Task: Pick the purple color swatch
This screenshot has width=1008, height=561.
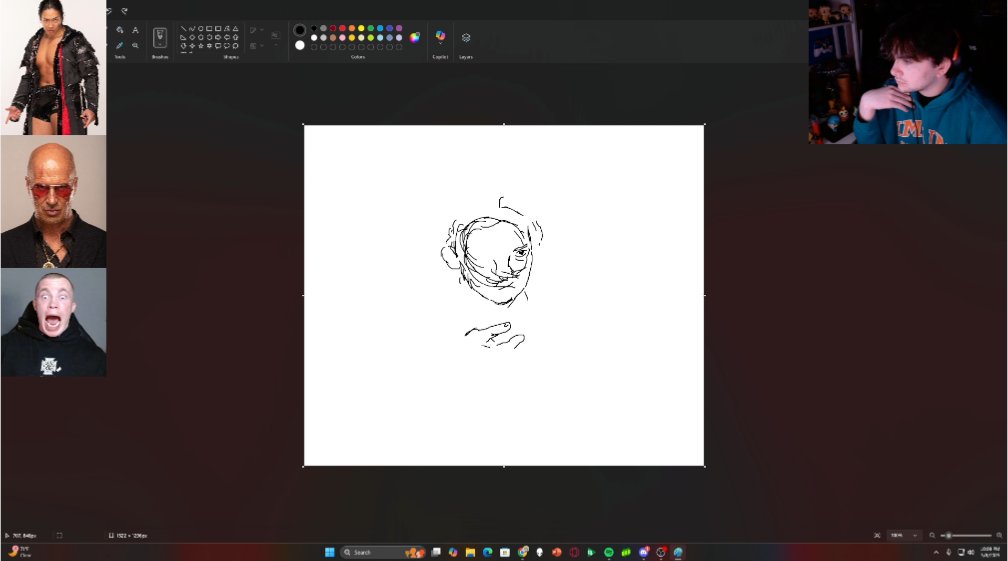Action: pyautogui.click(x=399, y=28)
